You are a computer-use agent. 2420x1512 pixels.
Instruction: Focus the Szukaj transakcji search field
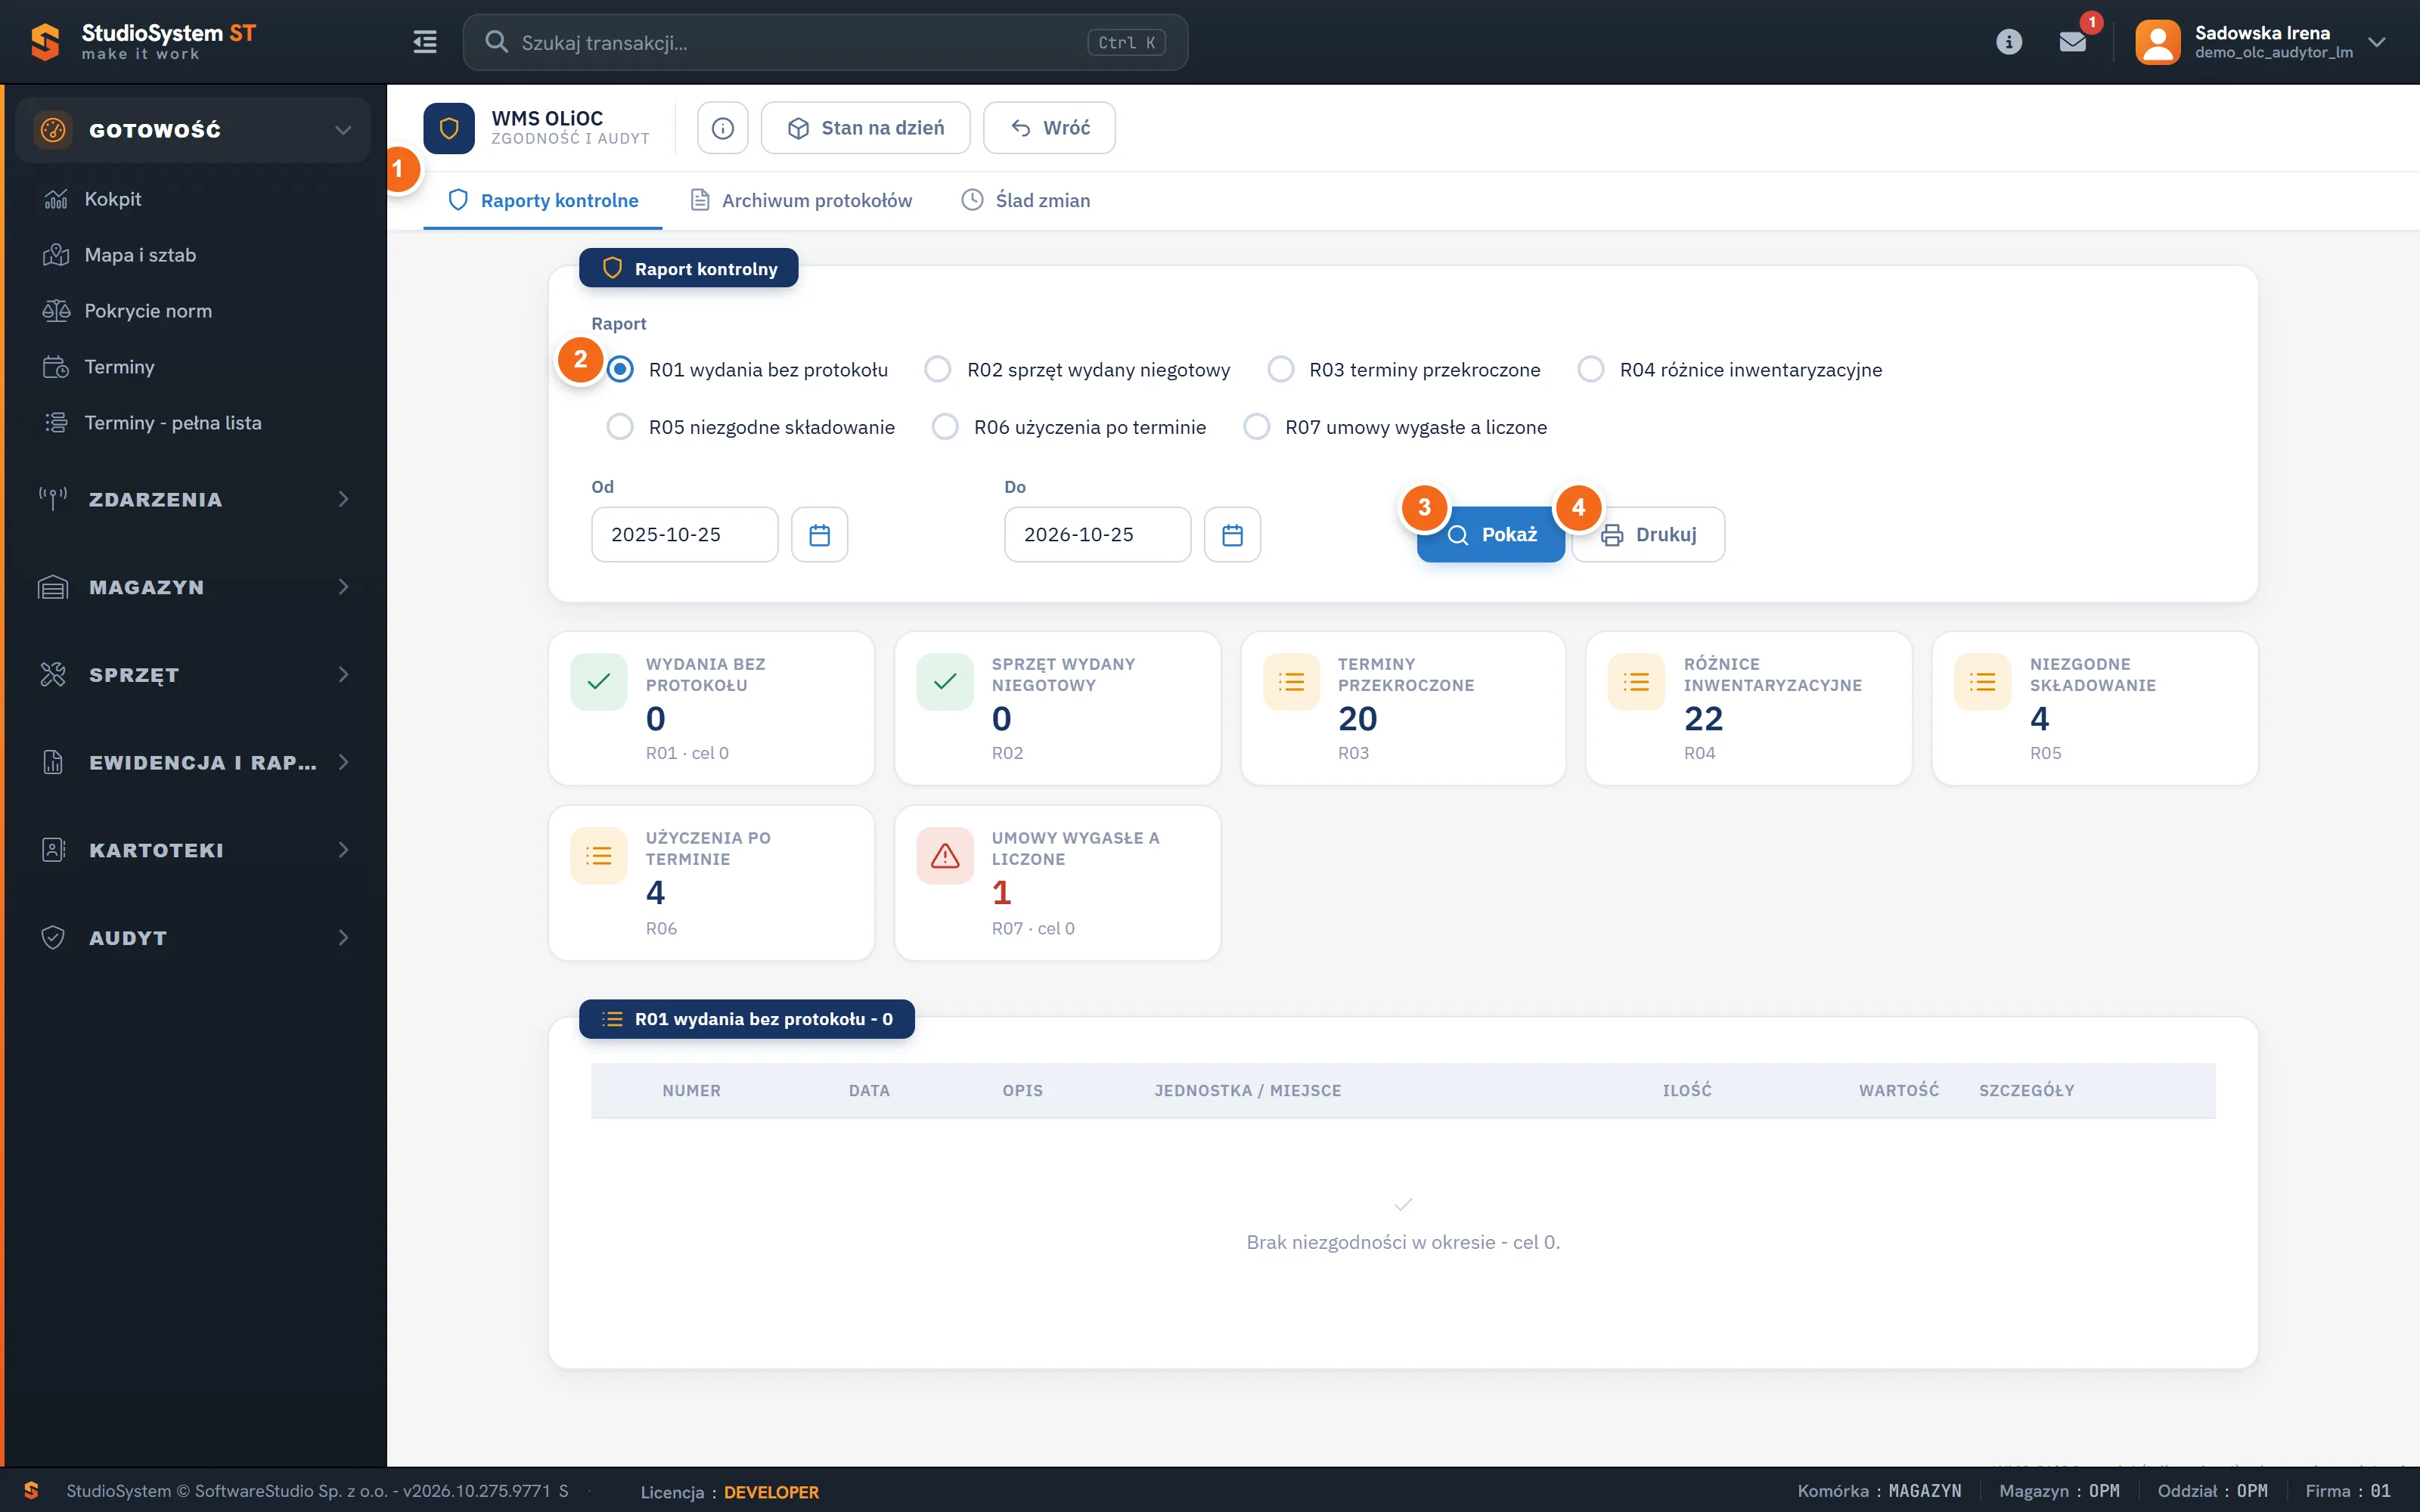825,42
